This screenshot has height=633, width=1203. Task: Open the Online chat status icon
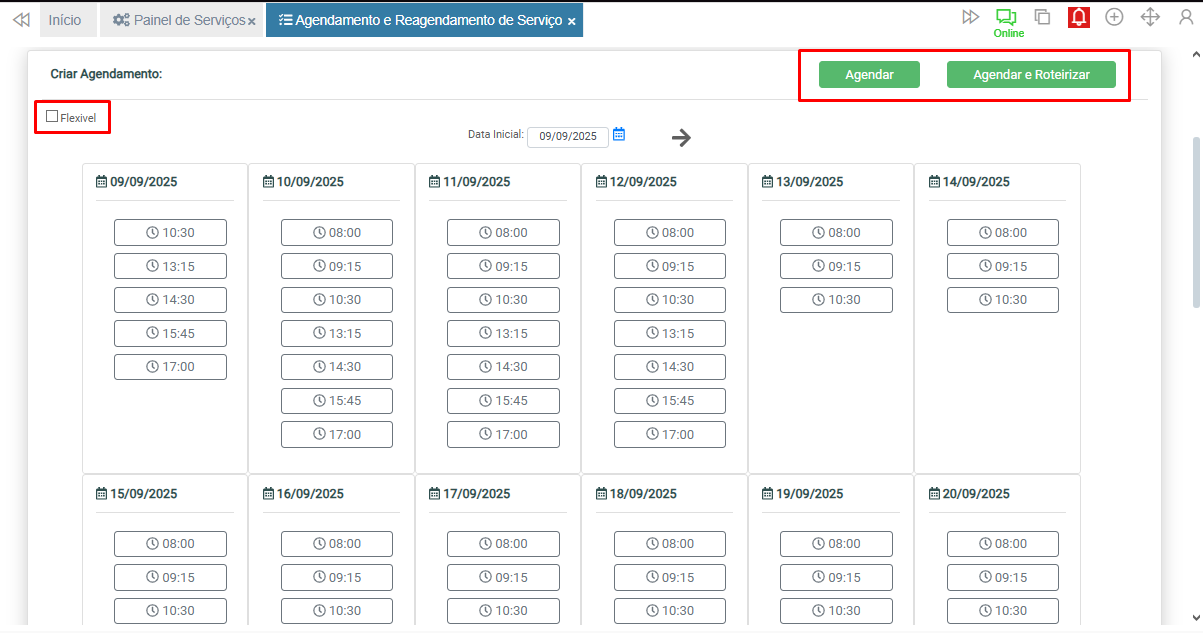coord(1006,17)
